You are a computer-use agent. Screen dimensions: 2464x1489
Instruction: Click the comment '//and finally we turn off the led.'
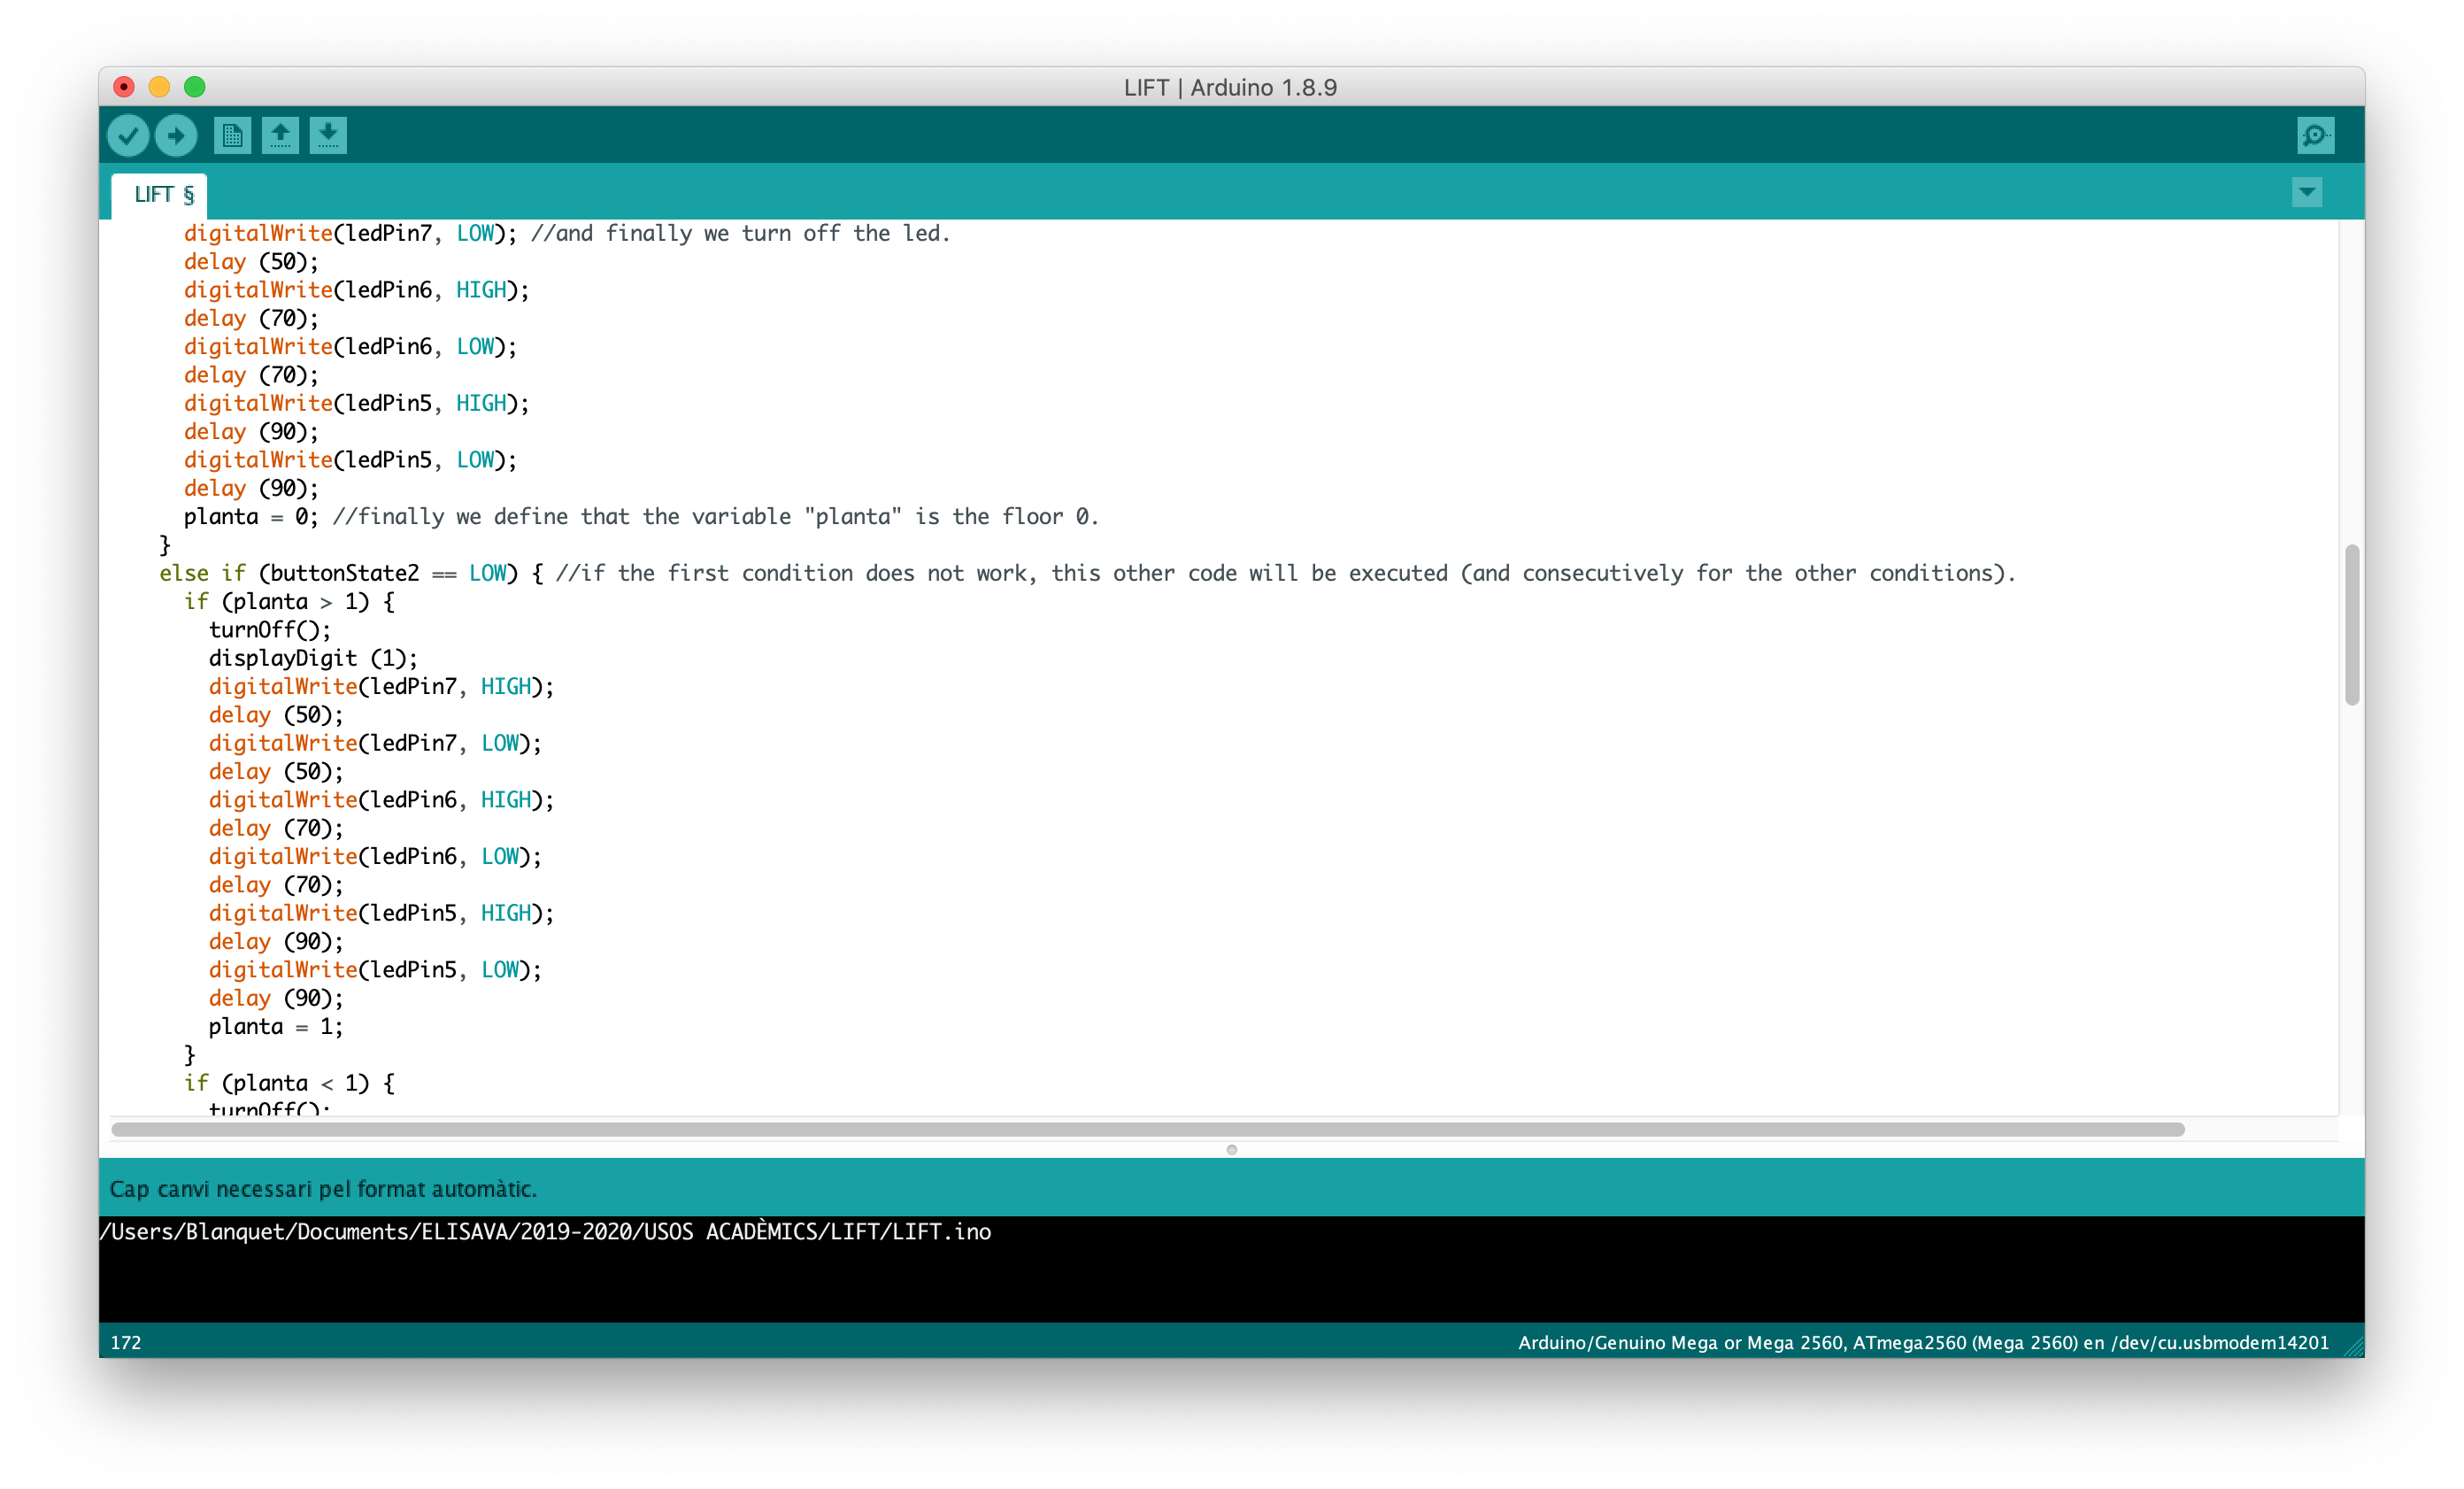pyautogui.click(x=740, y=234)
